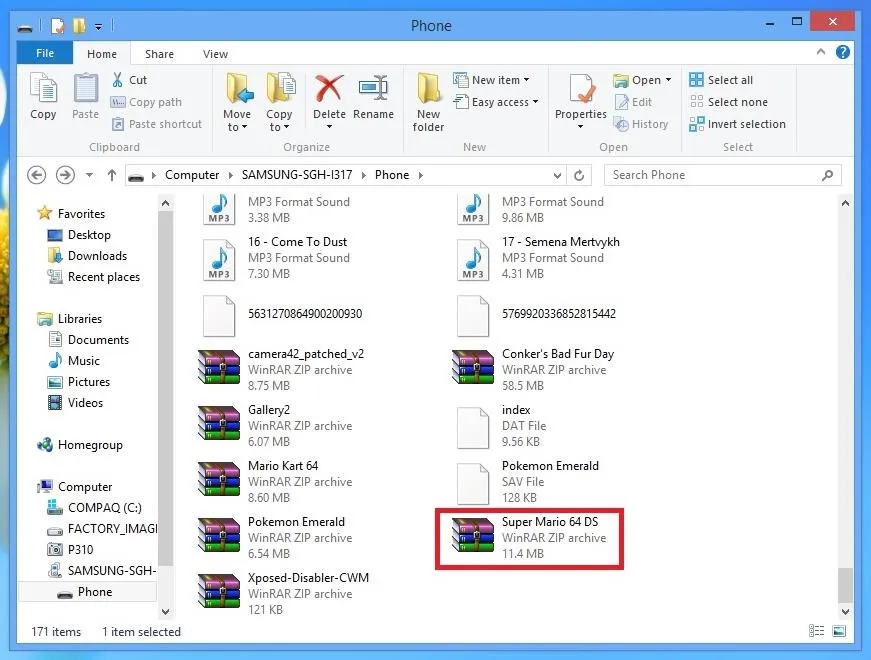
Task: Collapse the ribbon with the chevron arrow
Action: pyautogui.click(x=820, y=52)
